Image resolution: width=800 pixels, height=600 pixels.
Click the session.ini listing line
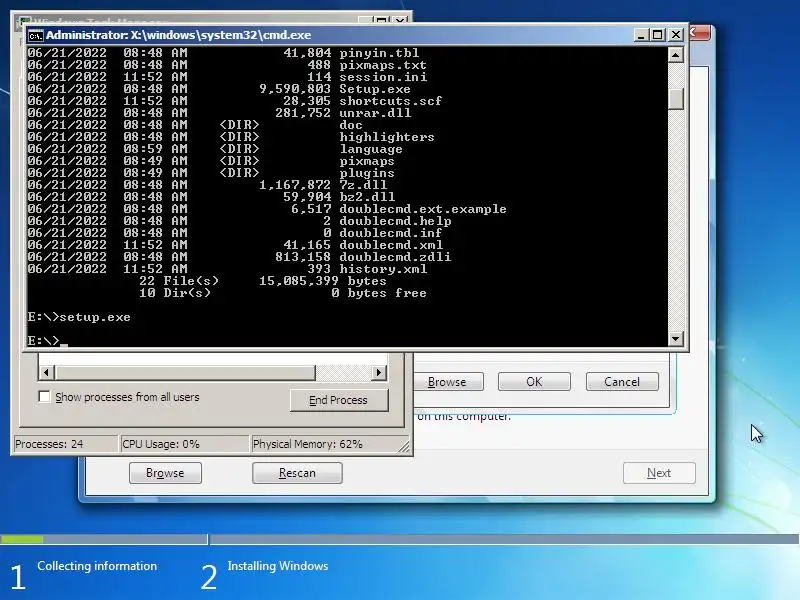coord(227,77)
